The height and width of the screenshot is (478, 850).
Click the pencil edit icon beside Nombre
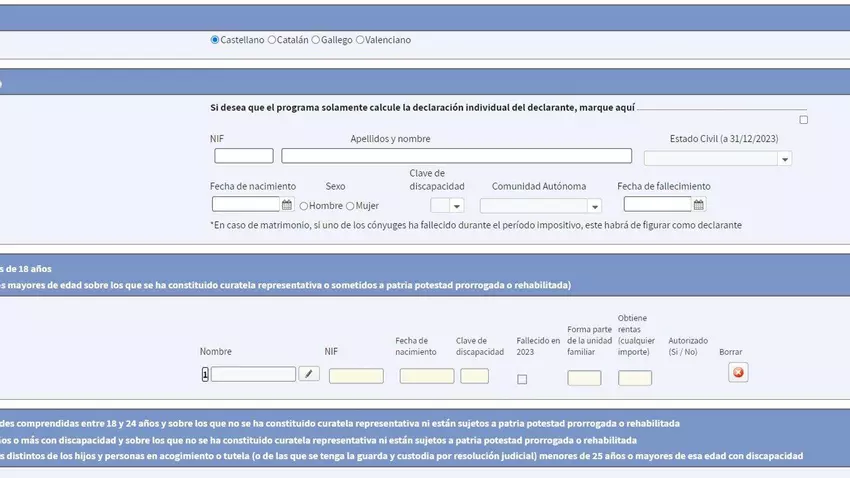click(x=309, y=374)
